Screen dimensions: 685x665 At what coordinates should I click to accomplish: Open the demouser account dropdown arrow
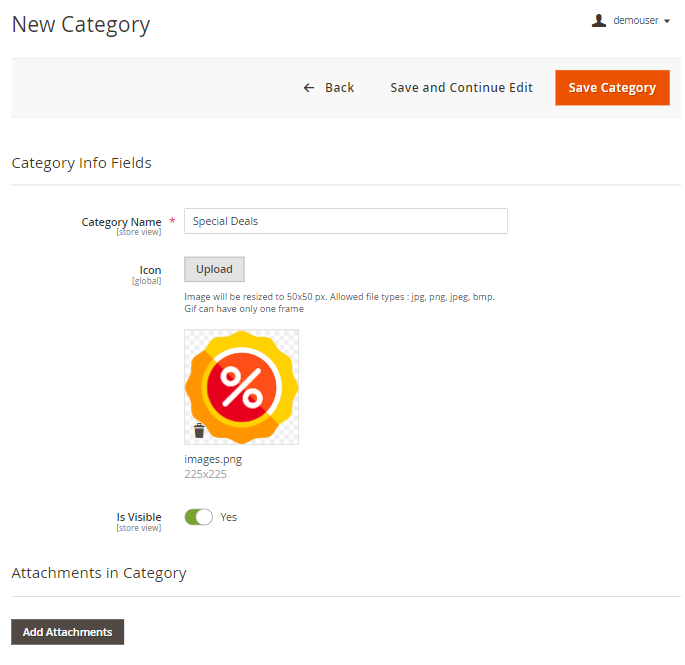tap(667, 21)
